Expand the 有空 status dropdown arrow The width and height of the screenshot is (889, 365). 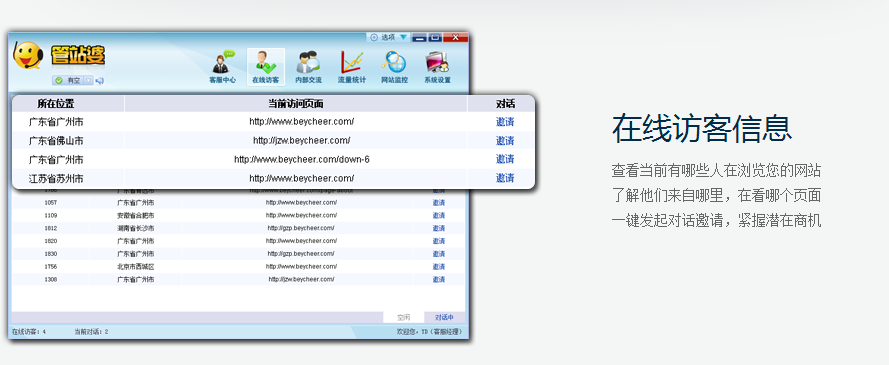point(88,80)
